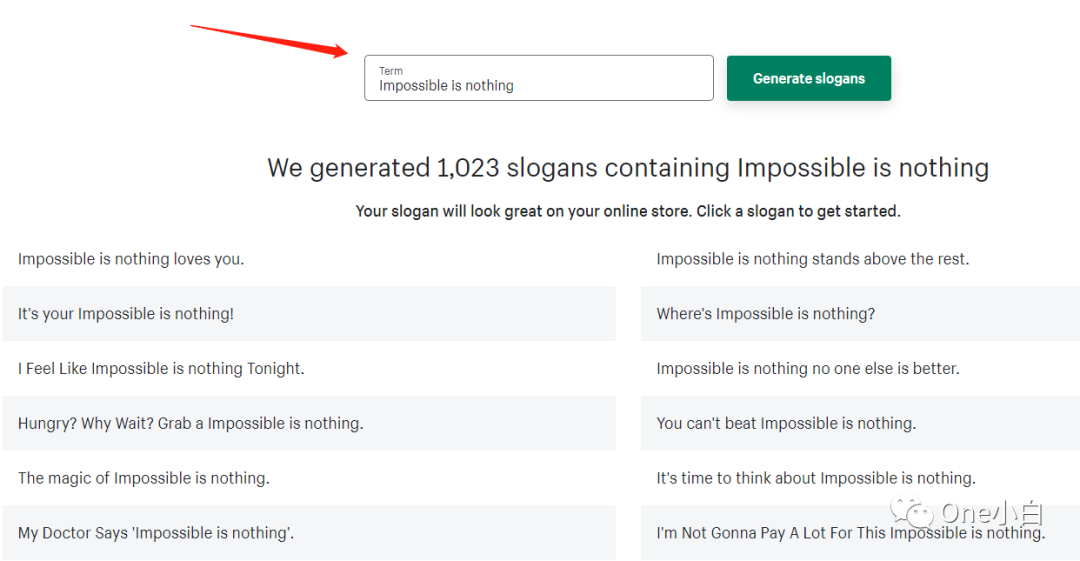The height and width of the screenshot is (561, 1080).
Task: Click 'The magic of Impossible is nothing' slogan
Action: pyautogui.click(x=143, y=478)
